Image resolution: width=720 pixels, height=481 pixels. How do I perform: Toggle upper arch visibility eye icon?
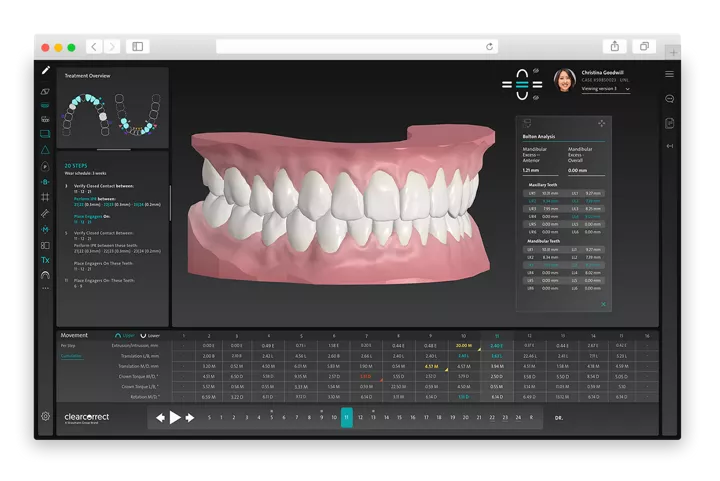click(x=537, y=70)
